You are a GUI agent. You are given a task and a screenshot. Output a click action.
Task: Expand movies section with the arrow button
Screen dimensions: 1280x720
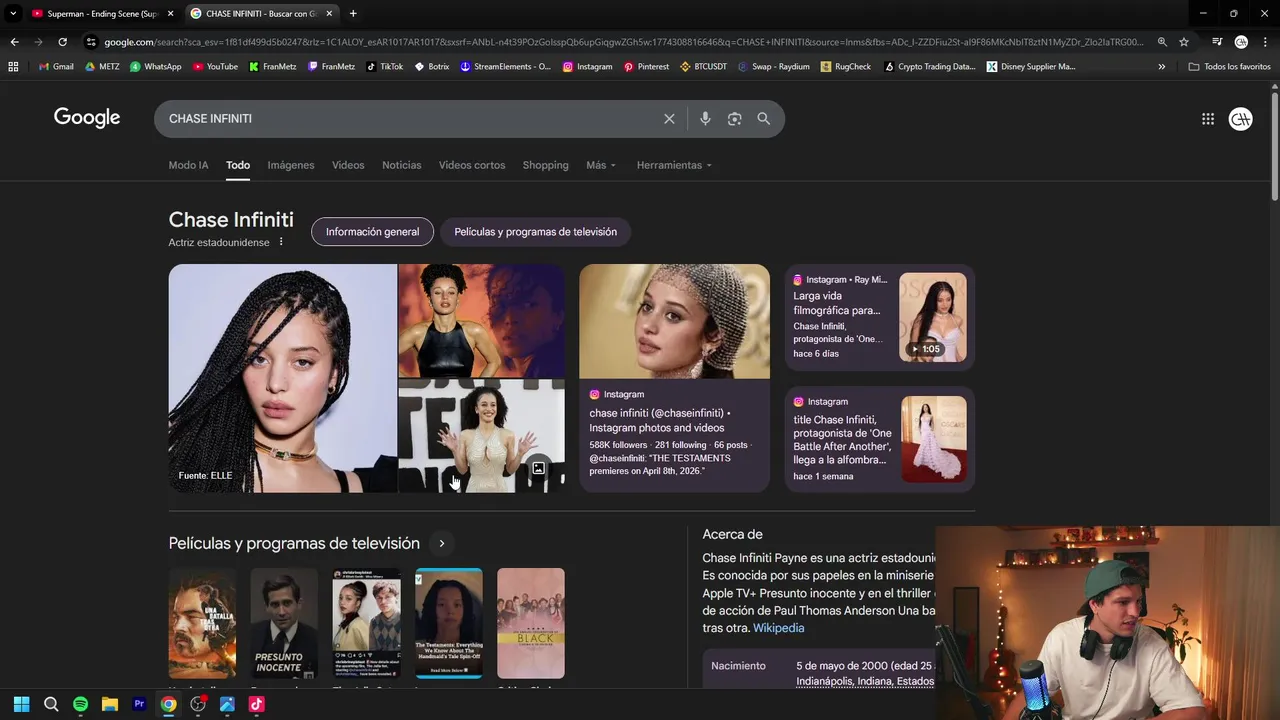441,543
